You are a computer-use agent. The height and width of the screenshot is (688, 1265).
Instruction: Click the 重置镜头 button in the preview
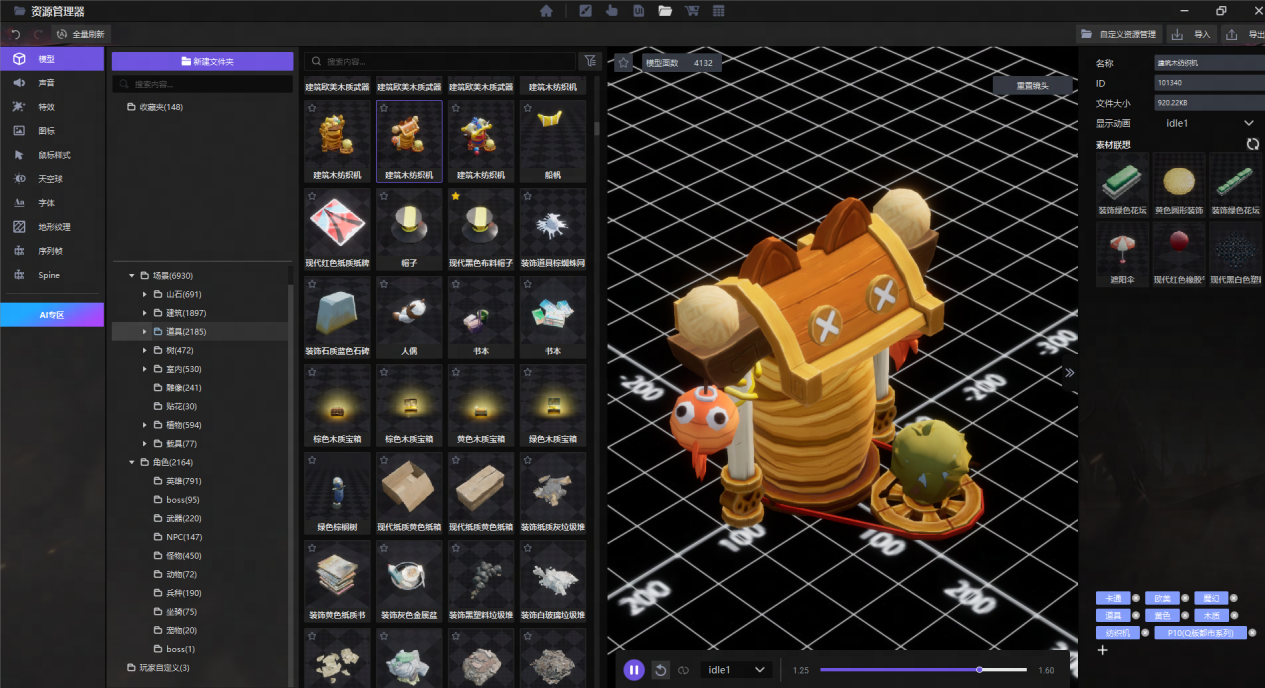[x=1032, y=85]
